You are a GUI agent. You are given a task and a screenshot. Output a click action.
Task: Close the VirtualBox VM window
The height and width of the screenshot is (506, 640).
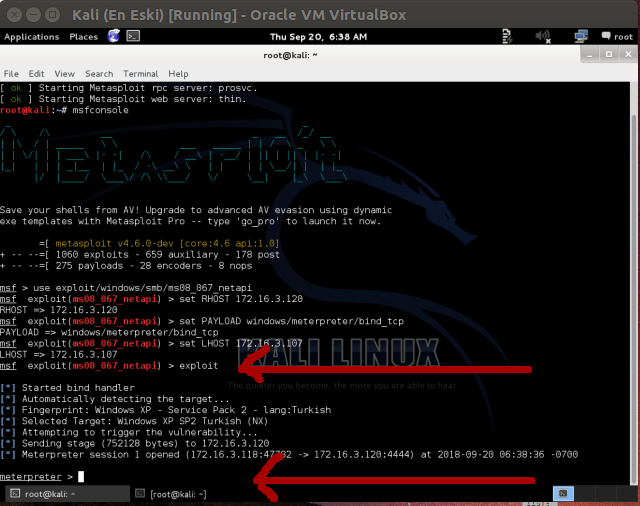14,15
